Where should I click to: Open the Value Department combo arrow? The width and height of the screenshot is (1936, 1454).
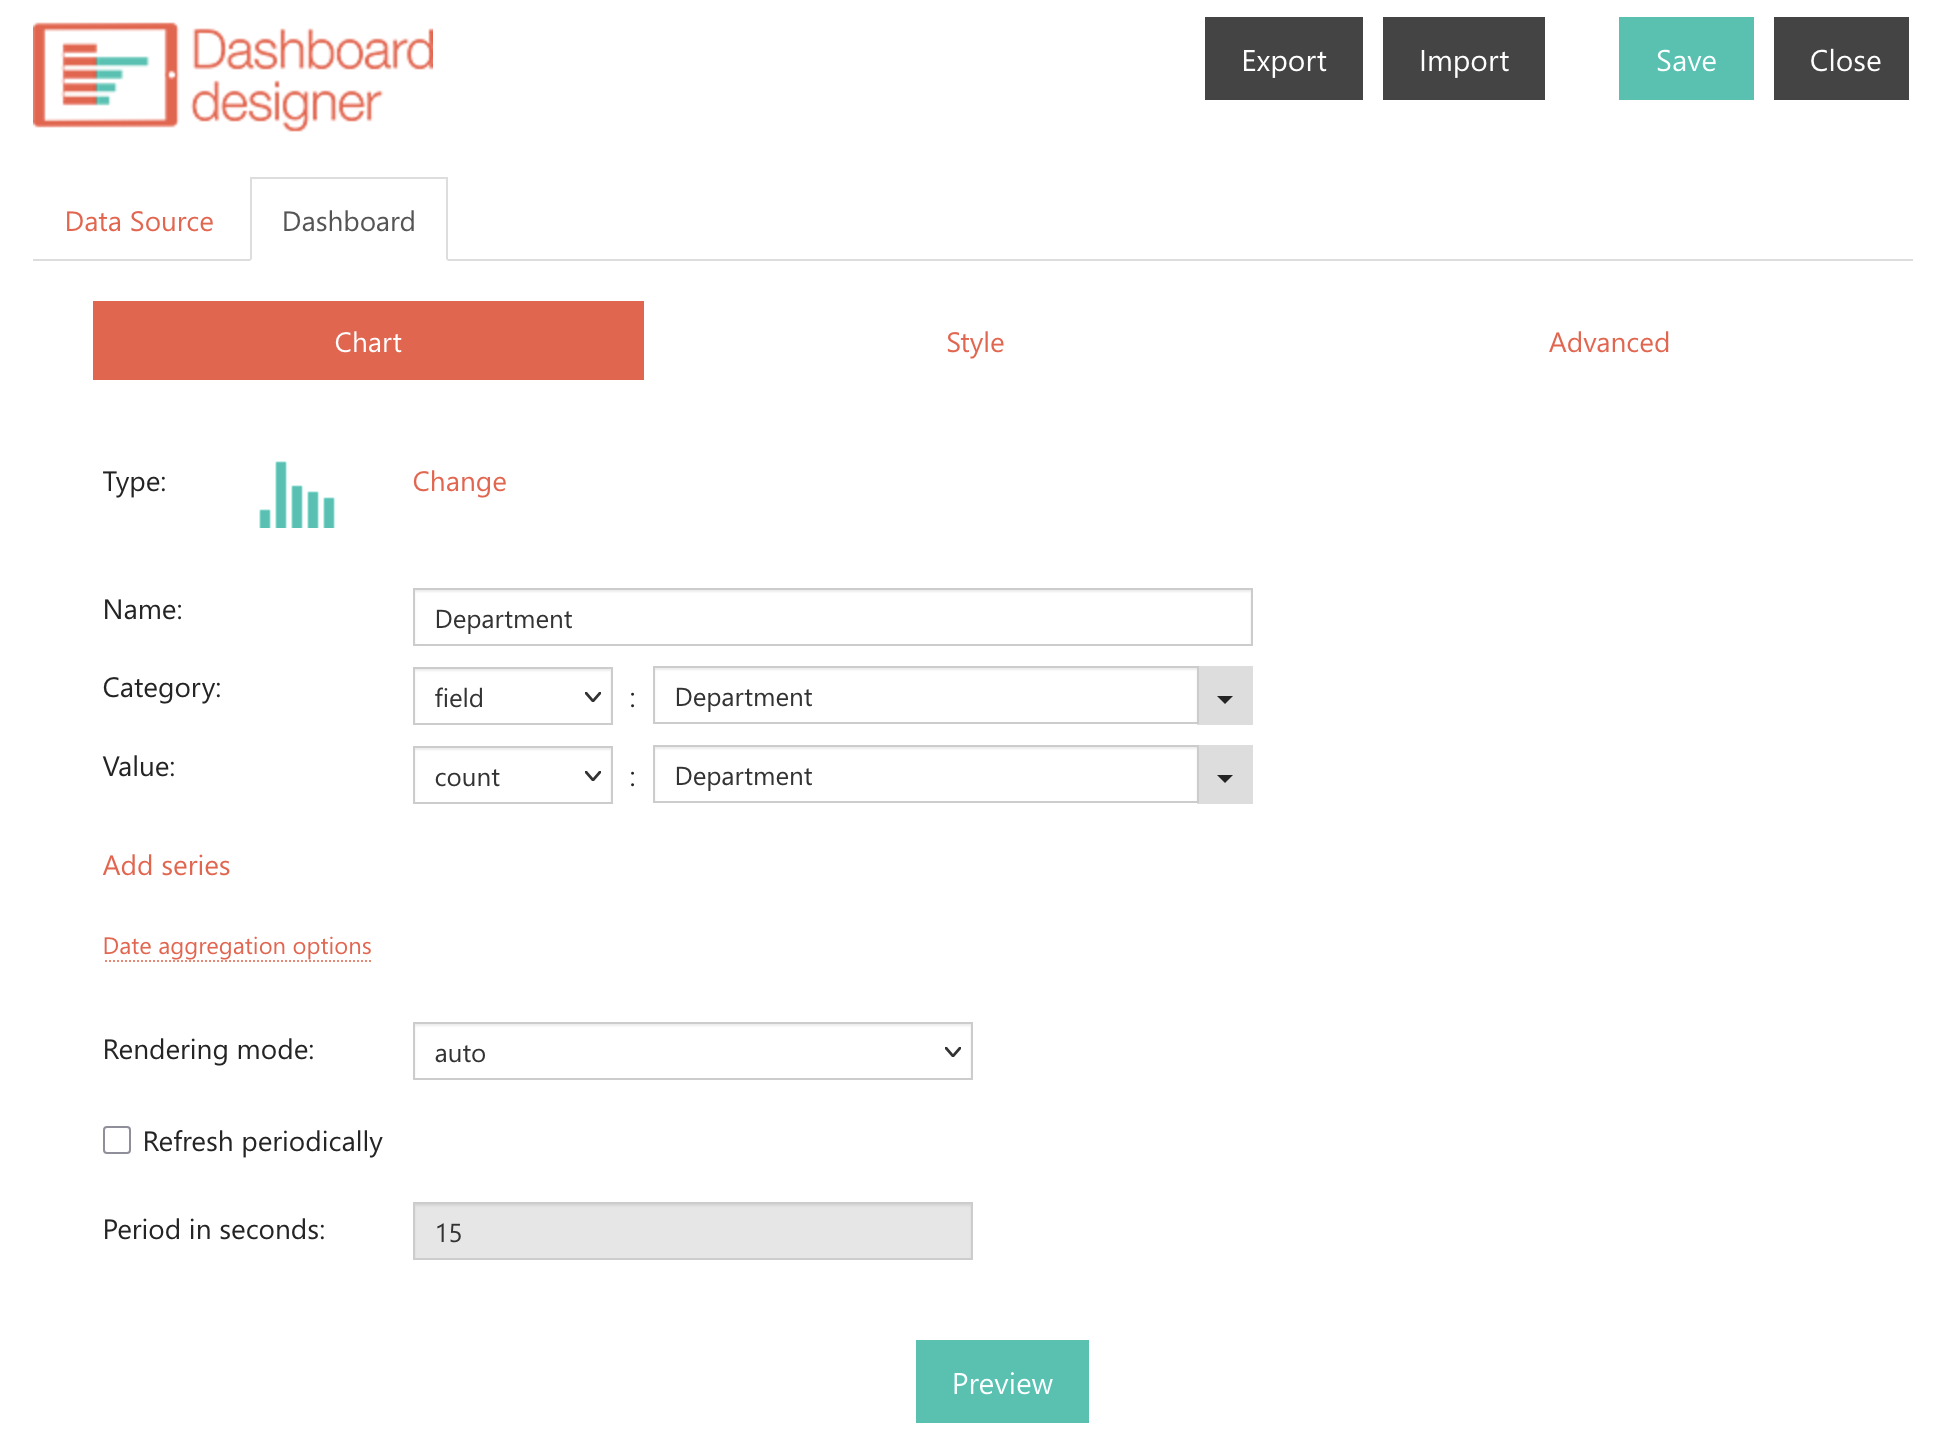1224,776
